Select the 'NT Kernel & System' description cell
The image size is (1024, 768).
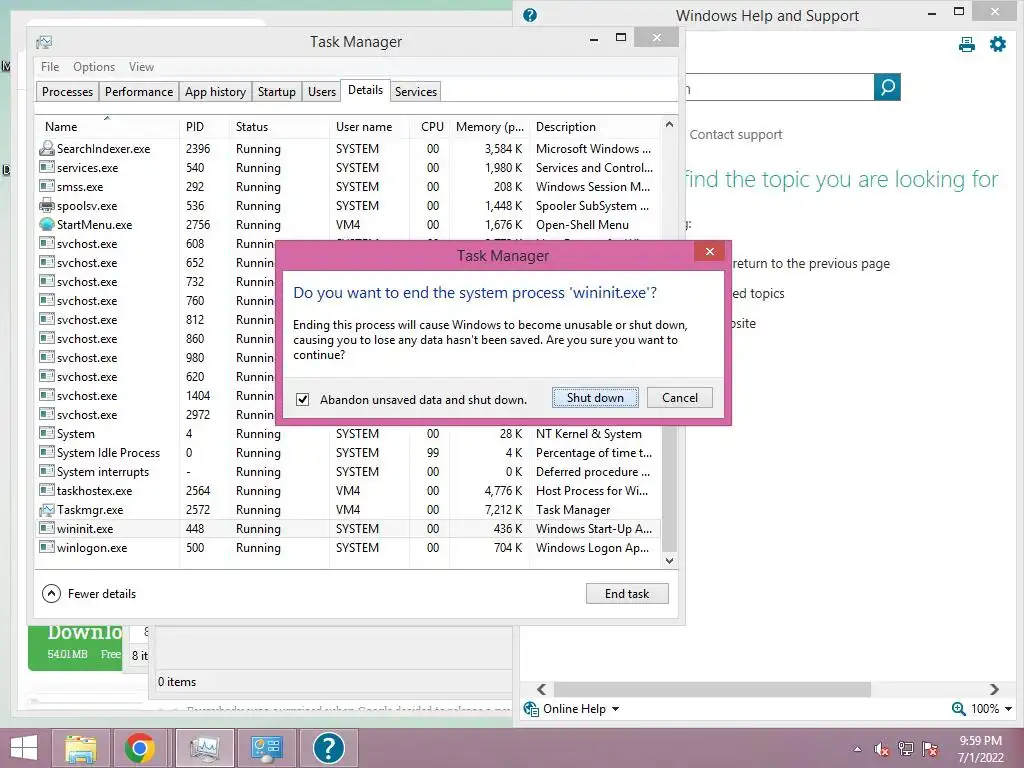588,434
